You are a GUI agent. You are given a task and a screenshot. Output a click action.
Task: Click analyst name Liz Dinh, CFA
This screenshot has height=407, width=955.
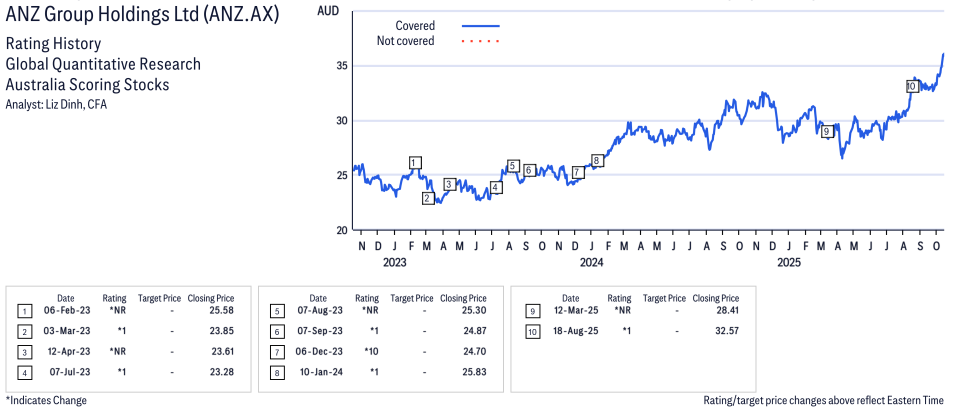tap(56, 105)
